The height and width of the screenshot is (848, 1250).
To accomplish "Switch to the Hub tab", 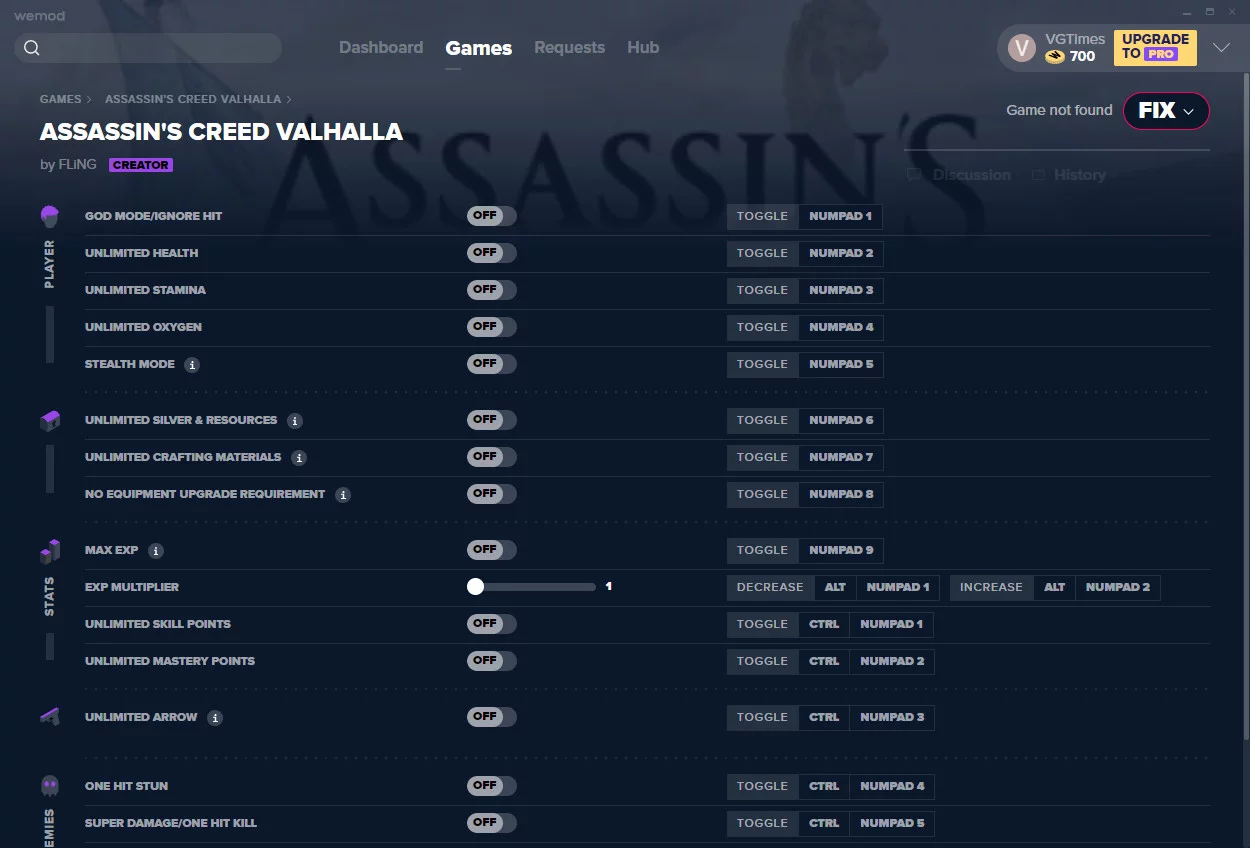I will (x=643, y=48).
